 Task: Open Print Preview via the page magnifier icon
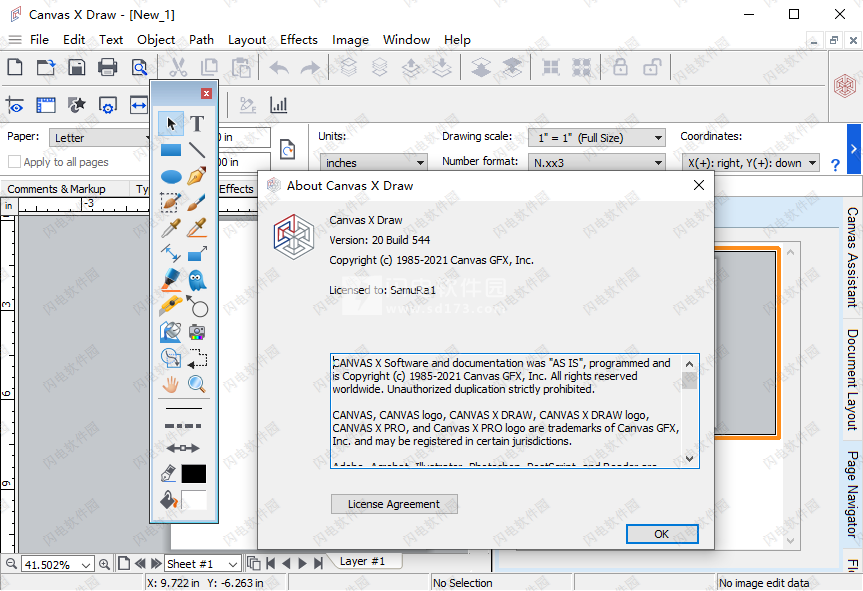pos(139,67)
